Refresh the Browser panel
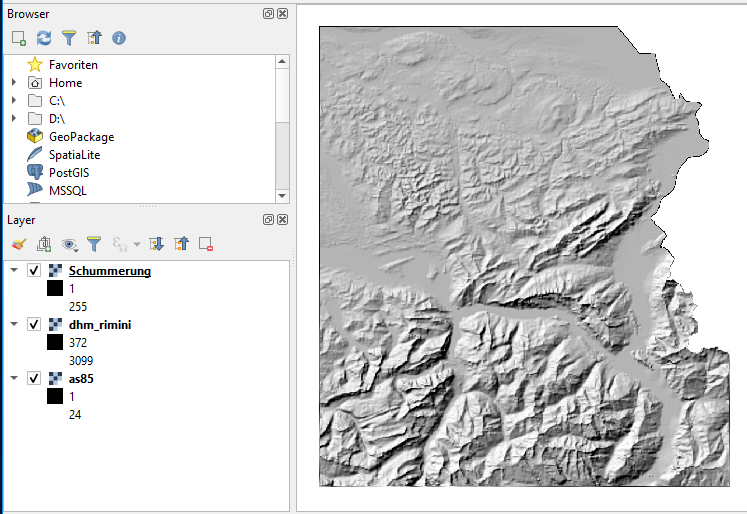747x514 pixels. (43, 38)
